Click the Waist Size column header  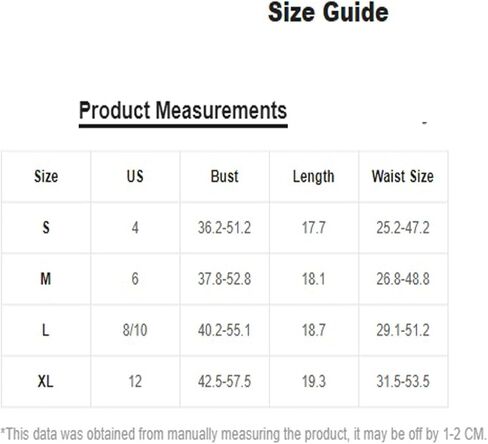pos(403,176)
